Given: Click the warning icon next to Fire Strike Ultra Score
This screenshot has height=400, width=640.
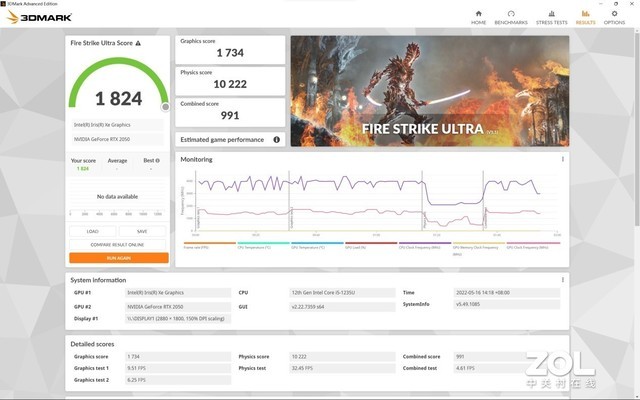Looking at the screenshot, I should coord(138,43).
